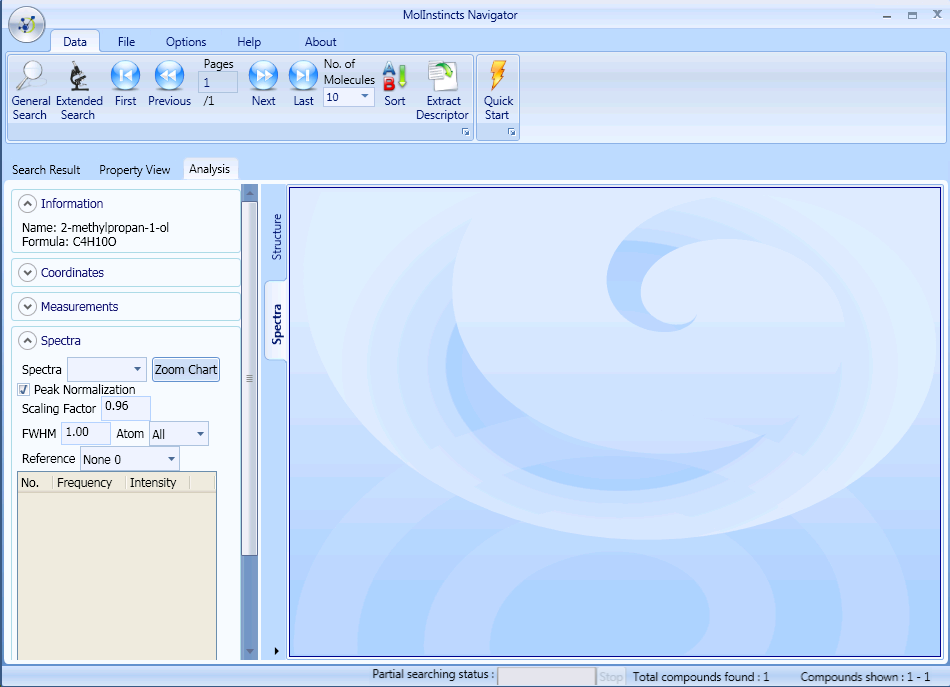Click the Sort A-B icon
Screen dimensions: 950x687
(394, 84)
